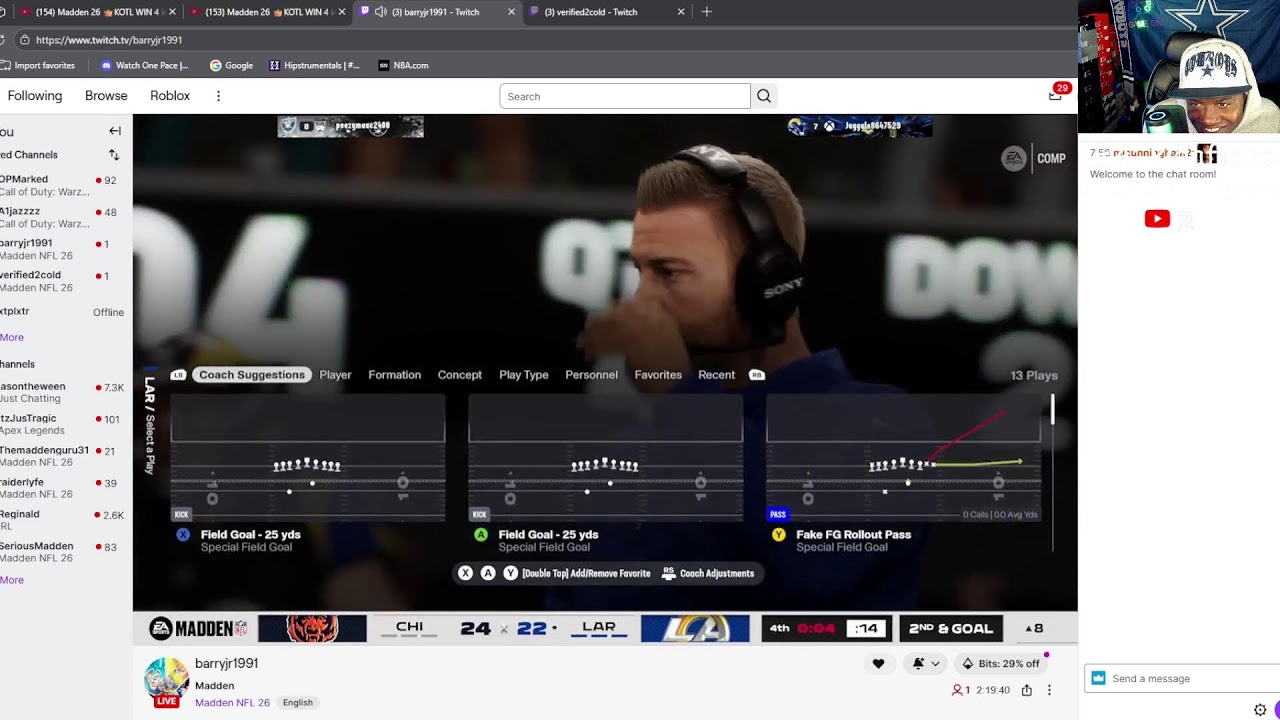Expand recommended channels with bottom More link

coord(12,580)
